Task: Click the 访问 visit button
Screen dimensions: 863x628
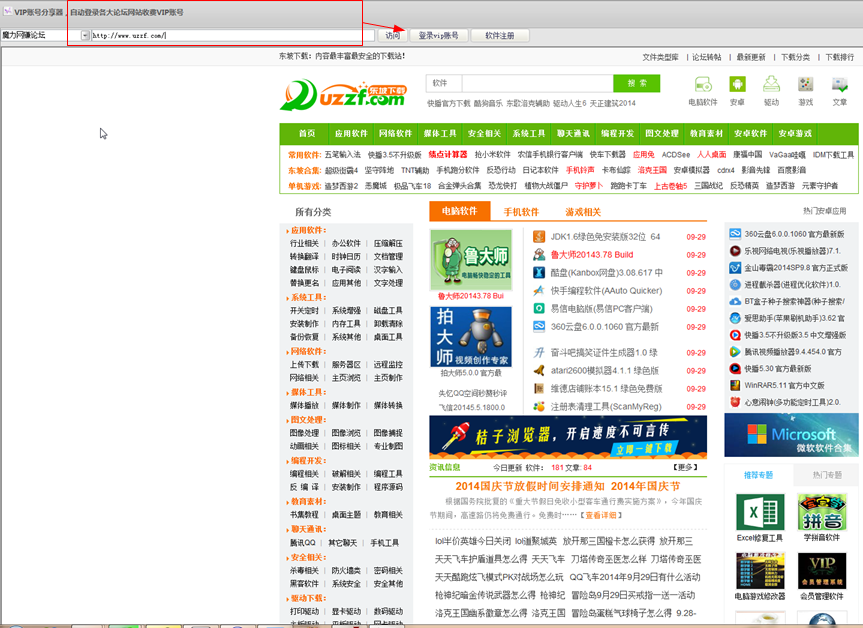Action: point(392,35)
